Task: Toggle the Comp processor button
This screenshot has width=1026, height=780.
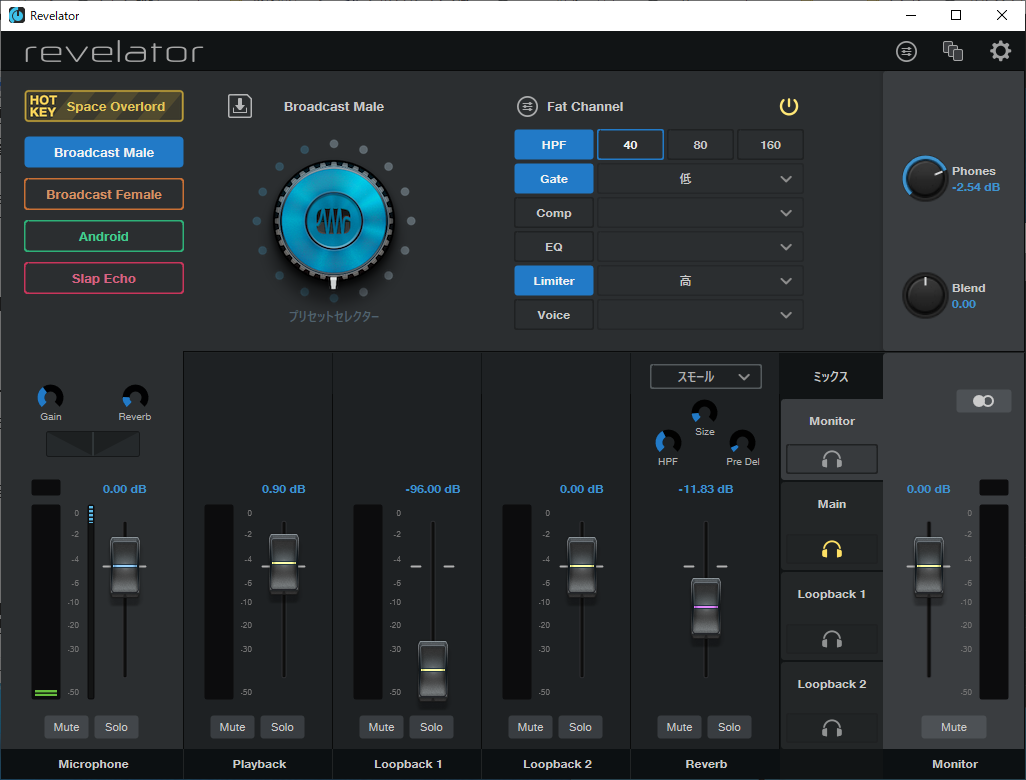Action: coord(554,213)
